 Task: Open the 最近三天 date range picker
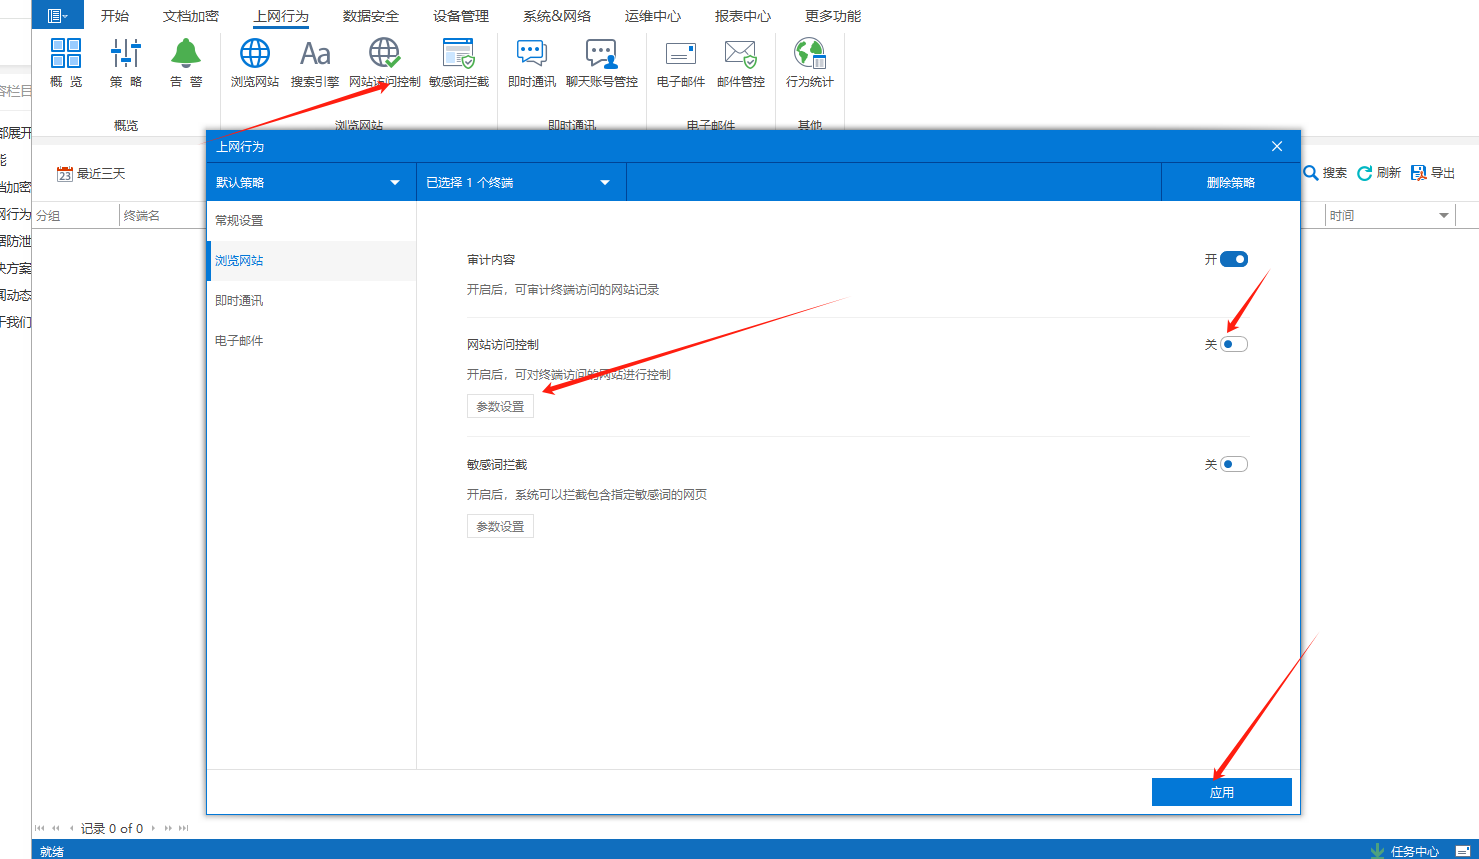pyautogui.click(x=92, y=174)
